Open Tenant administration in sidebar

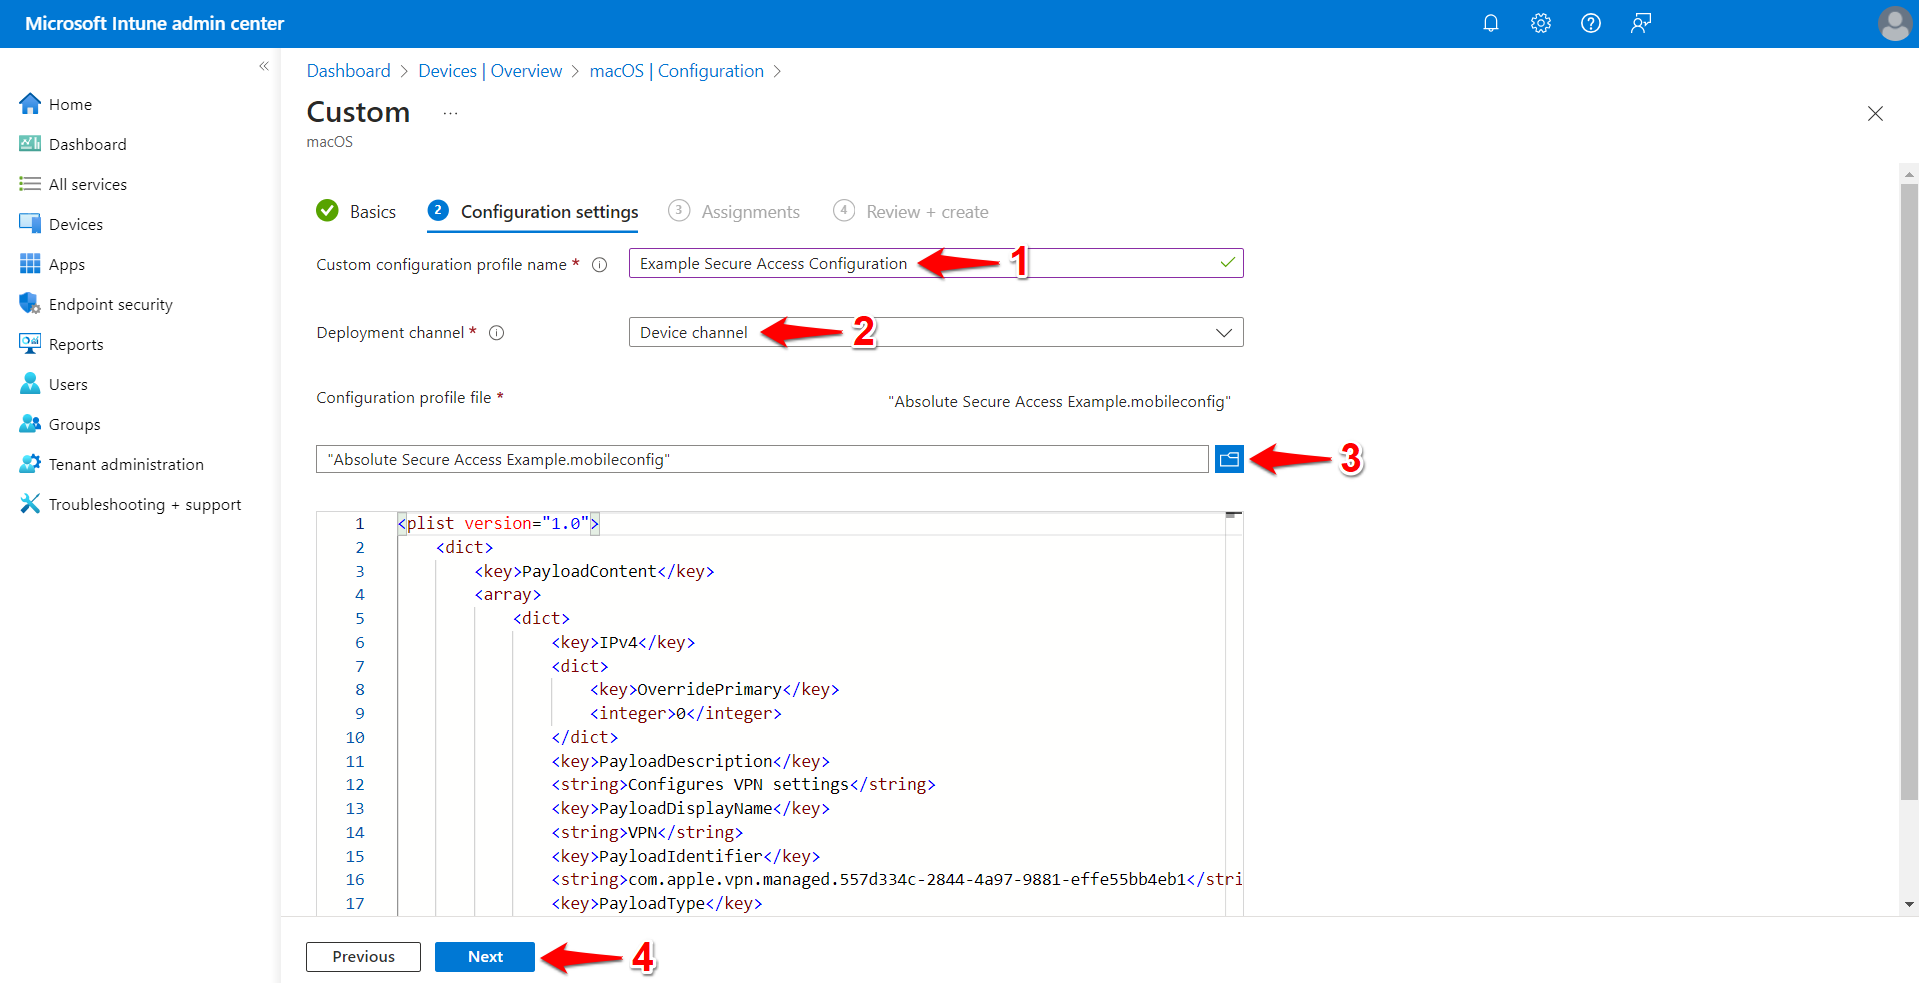pos(126,464)
